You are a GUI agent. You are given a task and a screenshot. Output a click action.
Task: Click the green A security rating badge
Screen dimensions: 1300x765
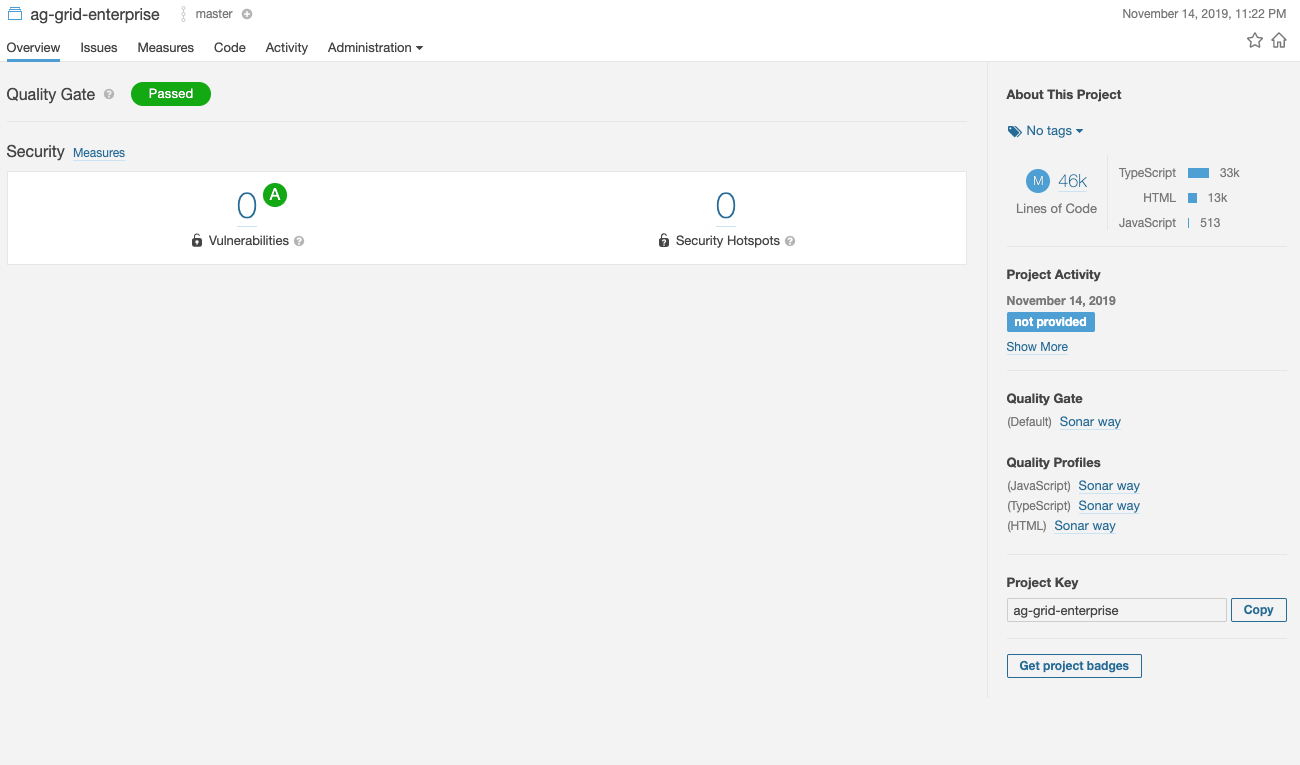point(275,195)
